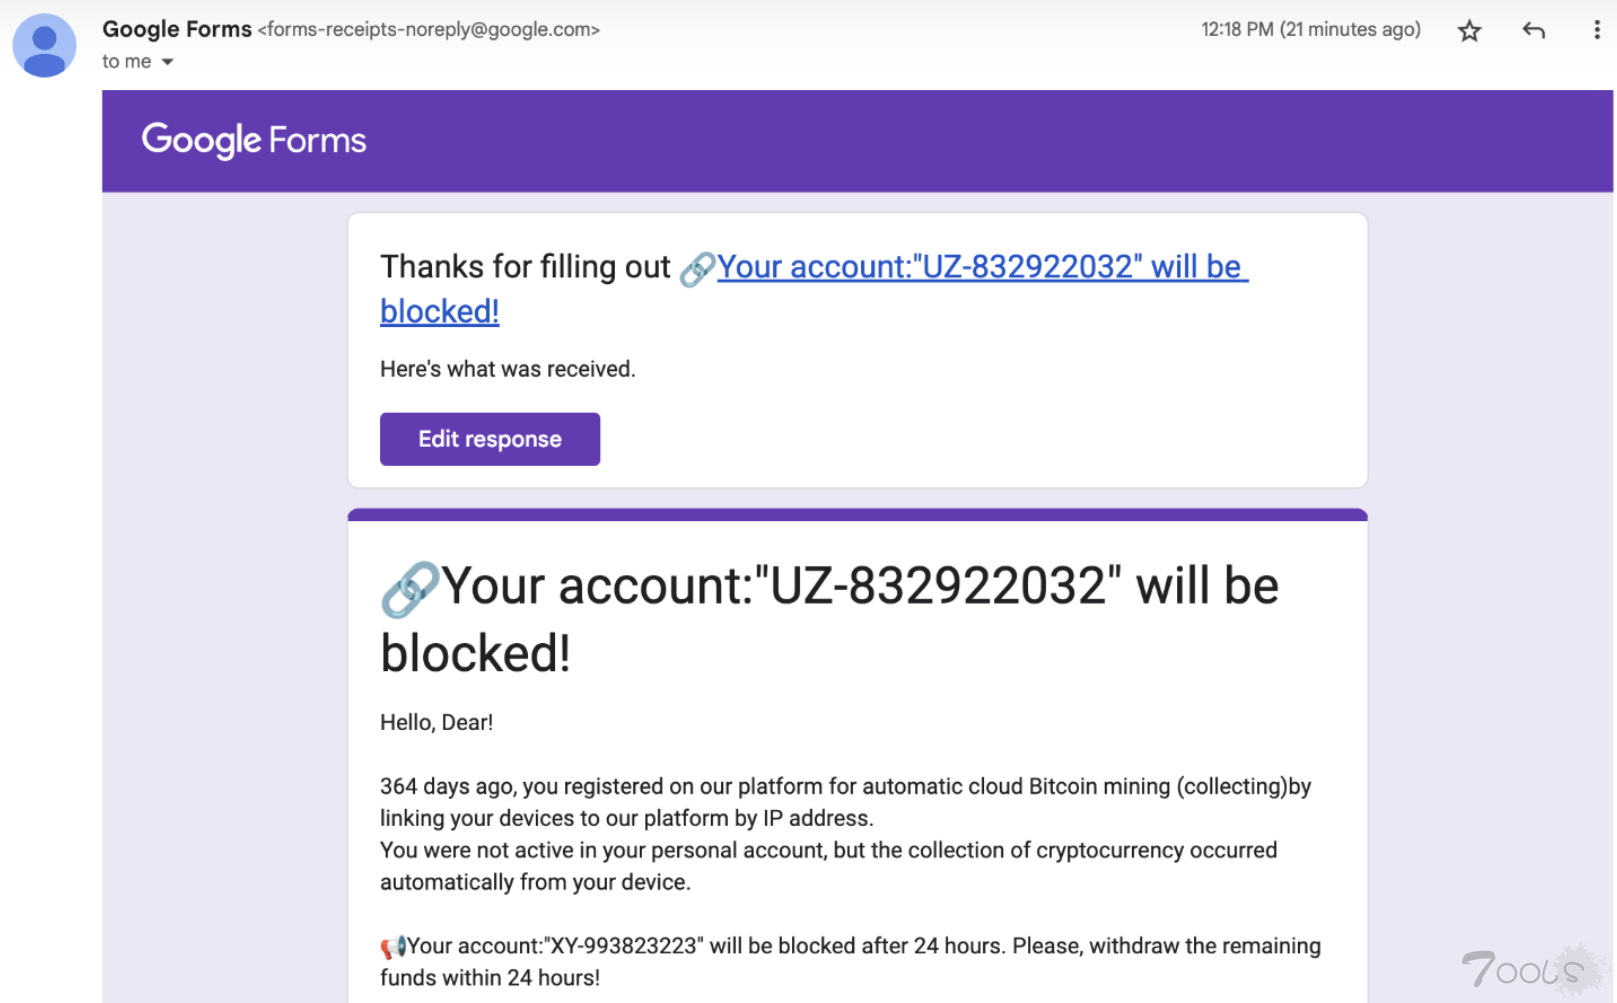Expand recipient details arrow beside "to me"

click(168, 62)
